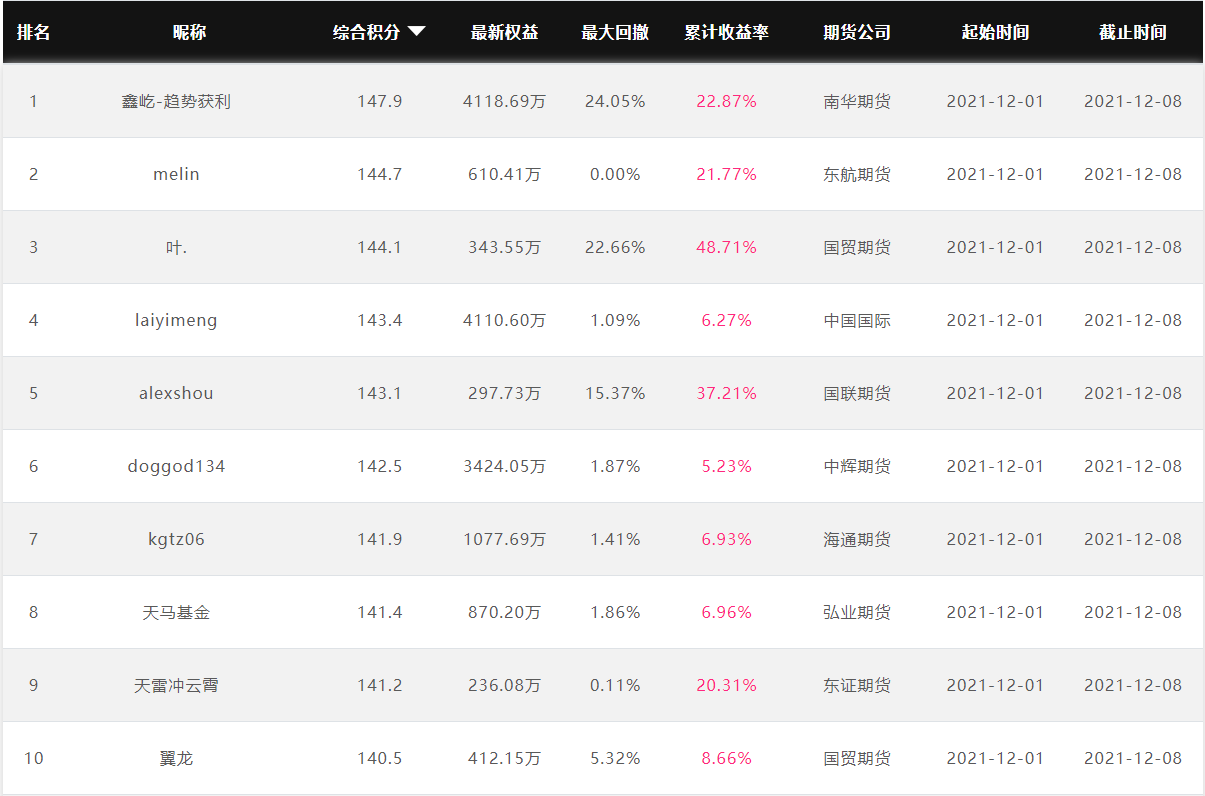1205x796 pixels.
Task: Select score 141.9
Action: tap(380, 539)
